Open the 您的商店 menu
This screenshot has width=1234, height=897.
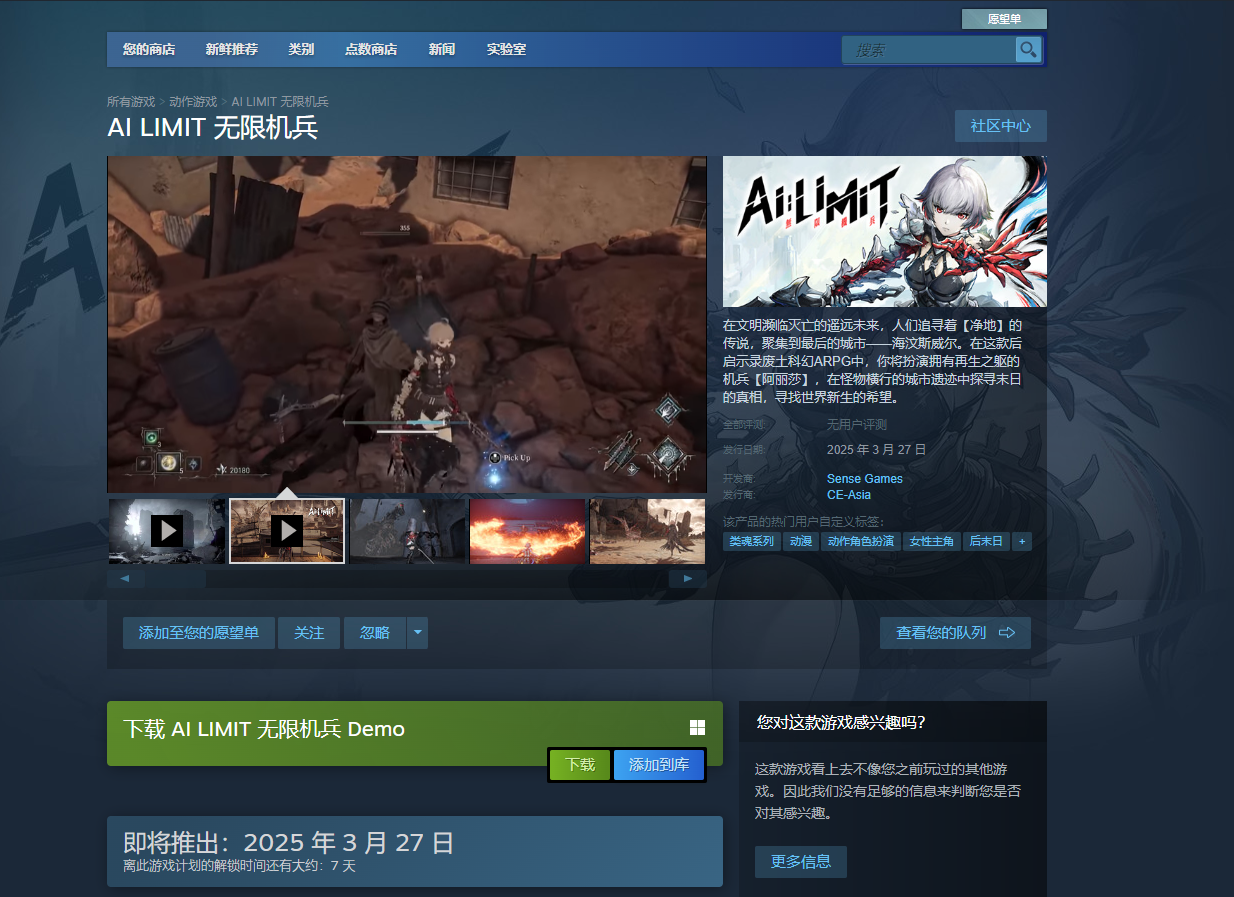[x=149, y=49]
